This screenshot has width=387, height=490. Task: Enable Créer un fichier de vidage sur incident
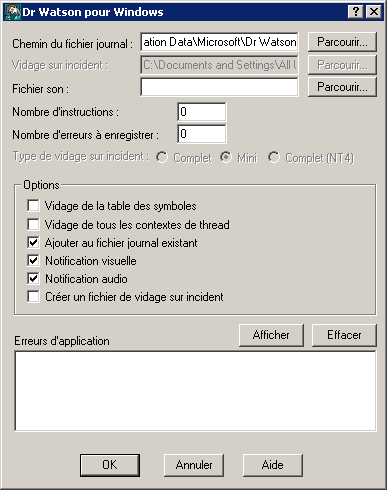coord(33,297)
